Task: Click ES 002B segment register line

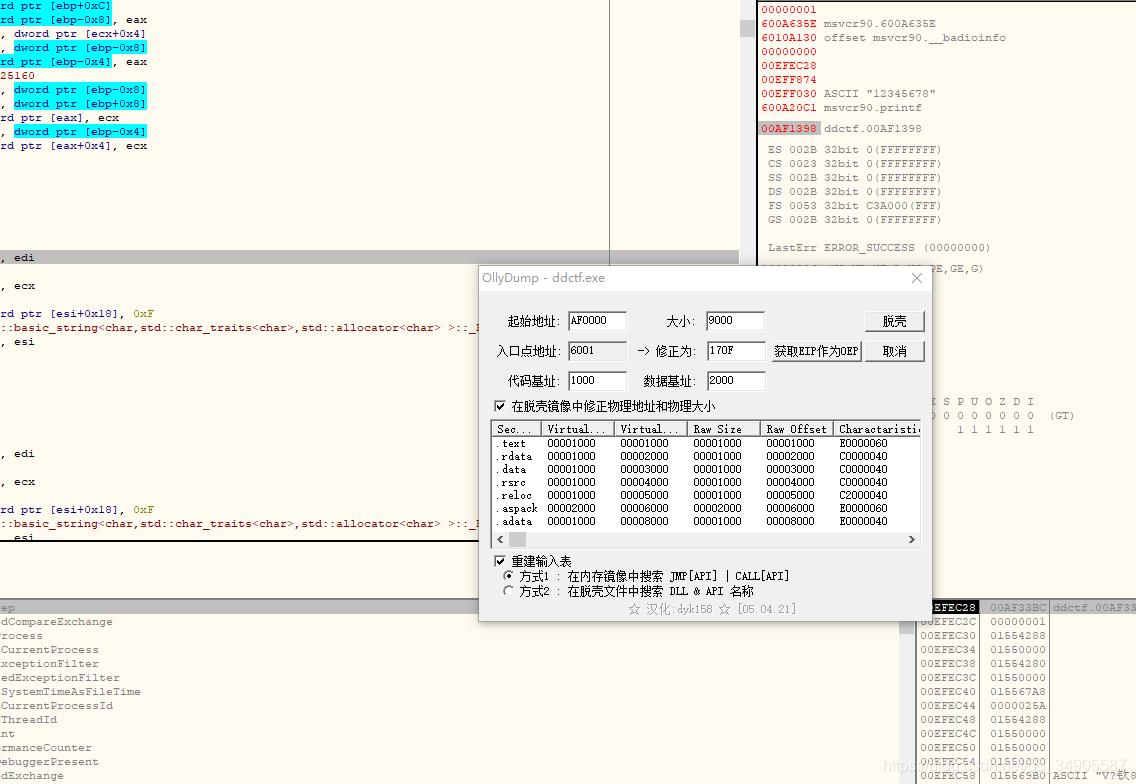Action: tap(854, 150)
